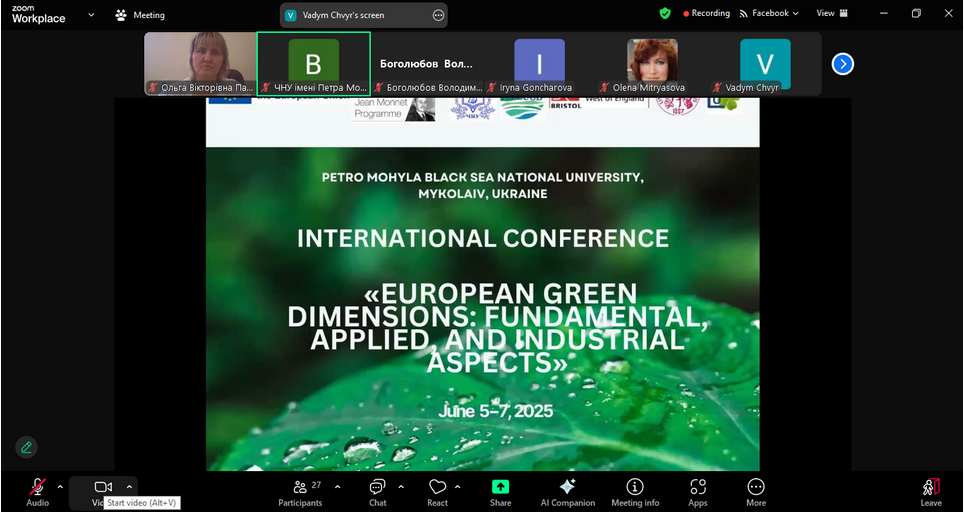Open the More options menu

click(x=756, y=494)
